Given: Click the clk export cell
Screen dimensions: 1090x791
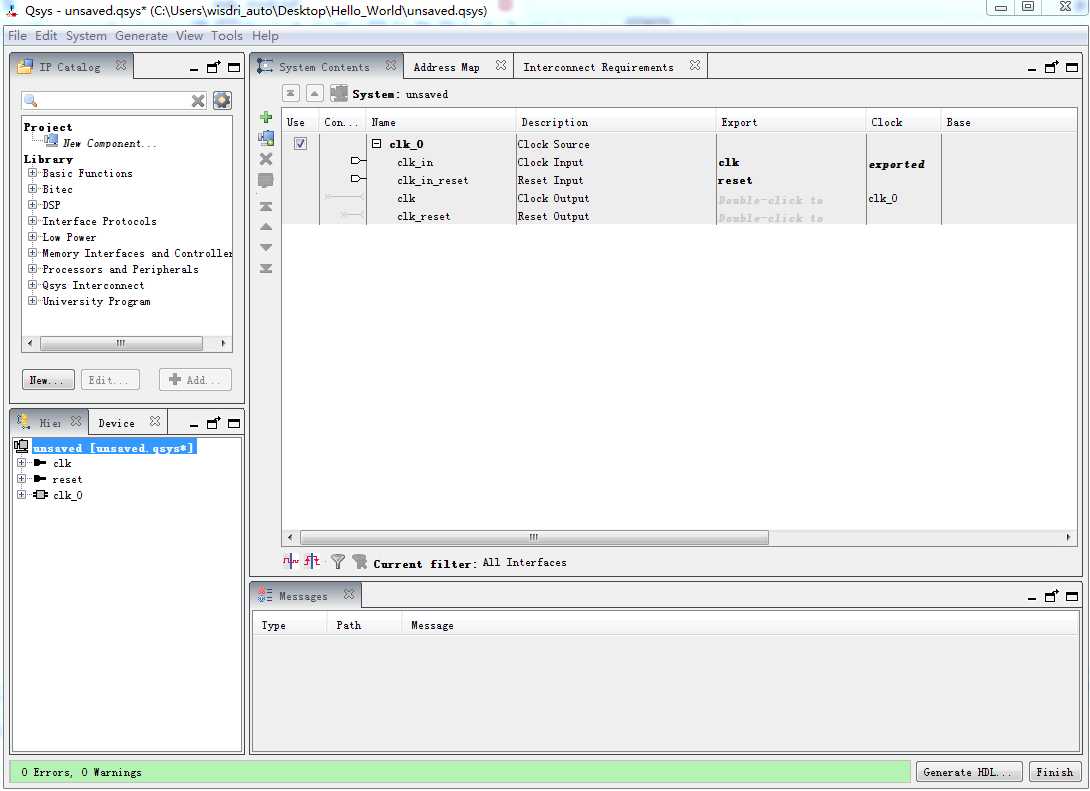Looking at the screenshot, I should click(790, 162).
